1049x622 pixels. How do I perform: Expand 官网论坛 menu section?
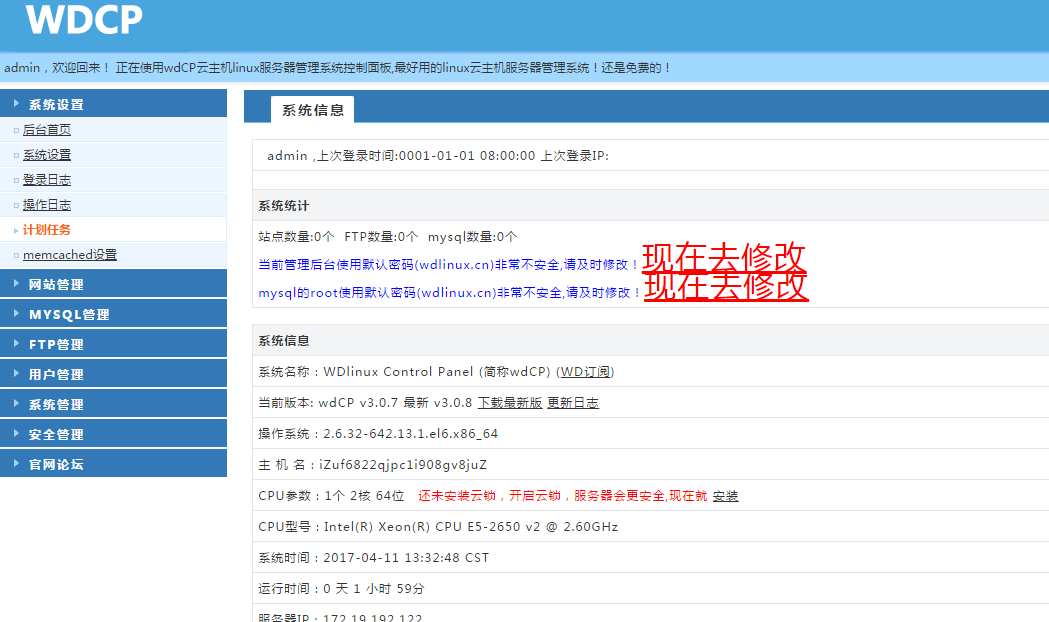tap(113, 463)
